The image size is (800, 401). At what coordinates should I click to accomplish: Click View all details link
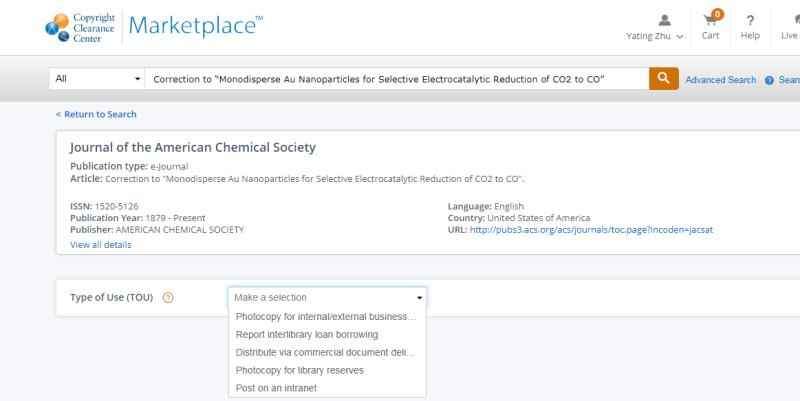100,244
